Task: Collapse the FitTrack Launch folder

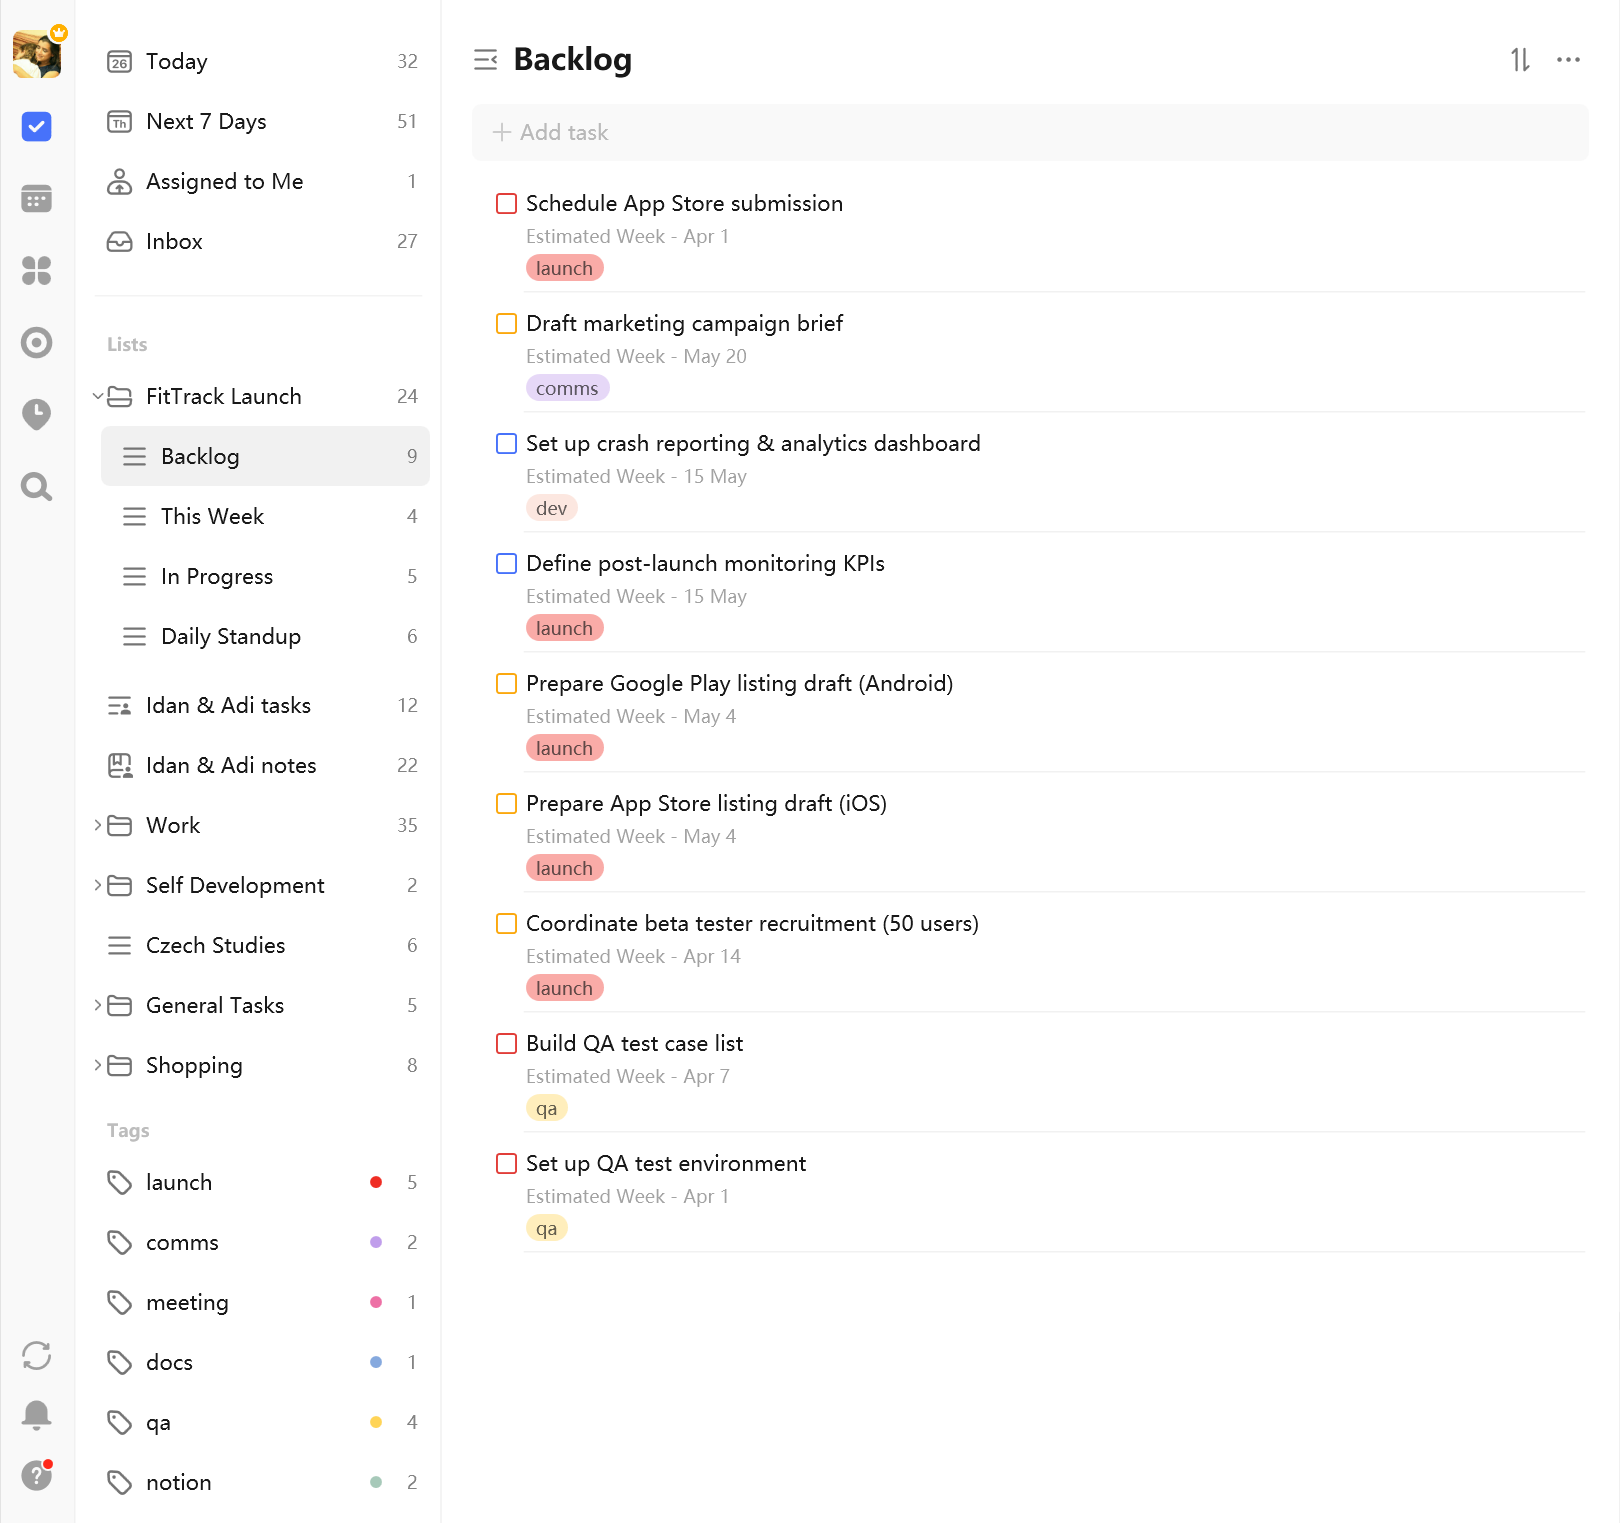Action: pos(98,397)
